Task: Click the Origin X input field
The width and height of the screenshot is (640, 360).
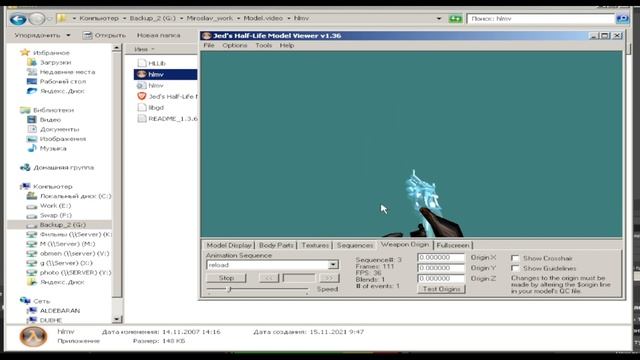Action: tap(441, 258)
